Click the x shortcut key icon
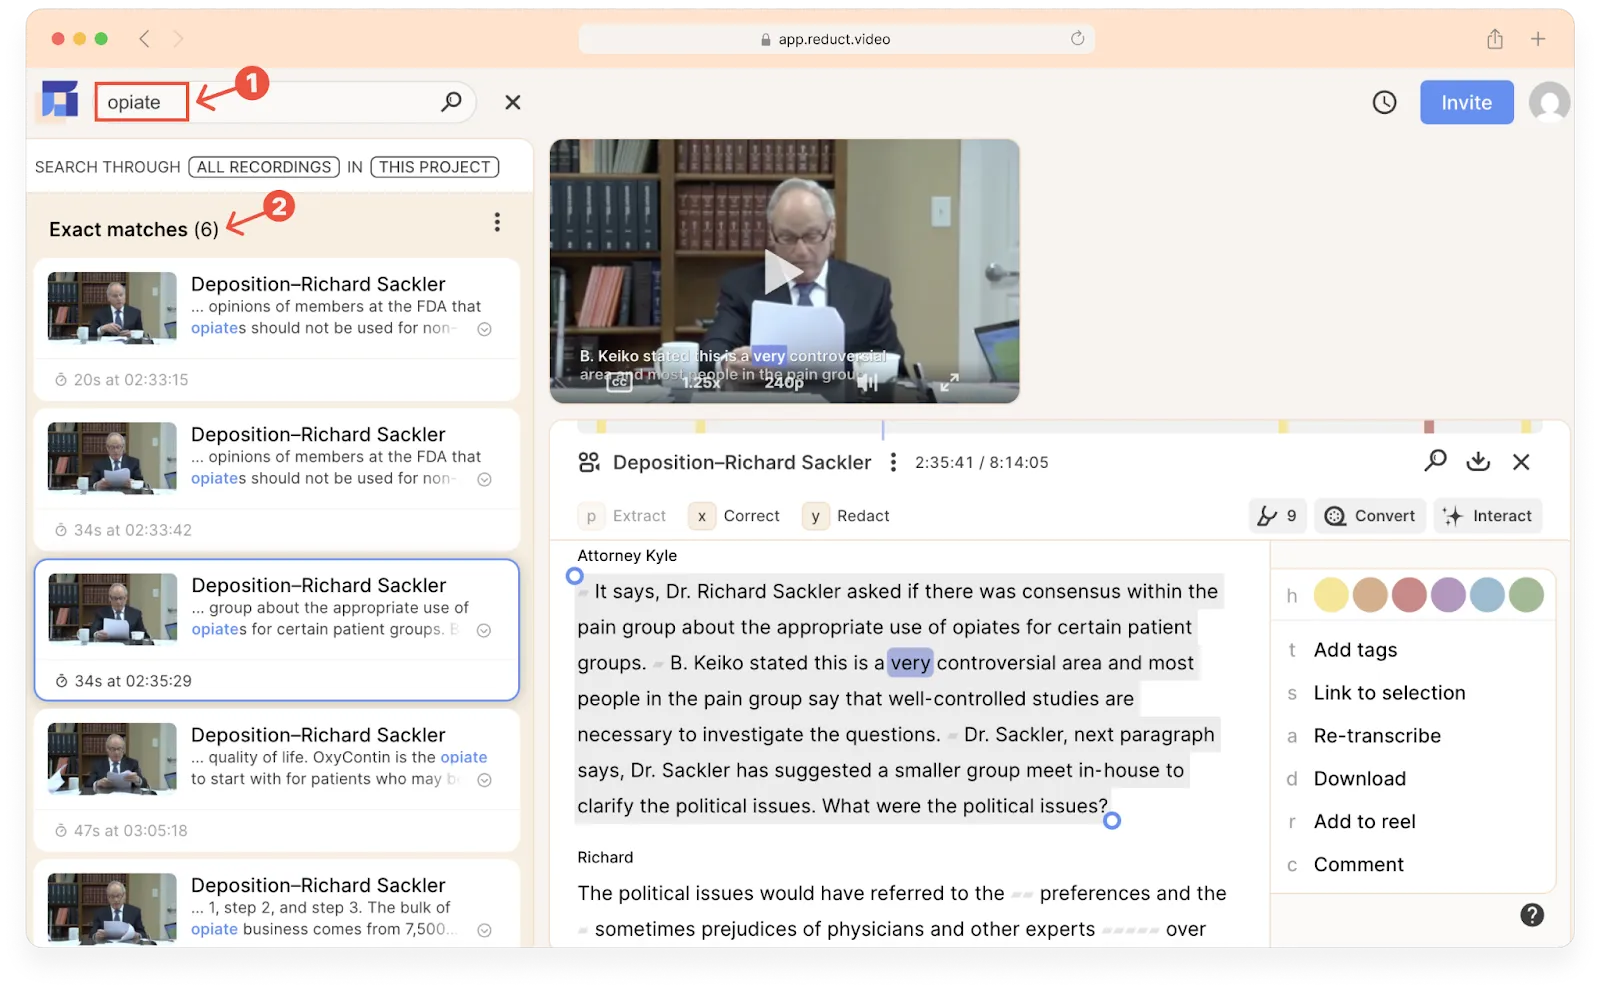1600x990 pixels. coord(702,516)
